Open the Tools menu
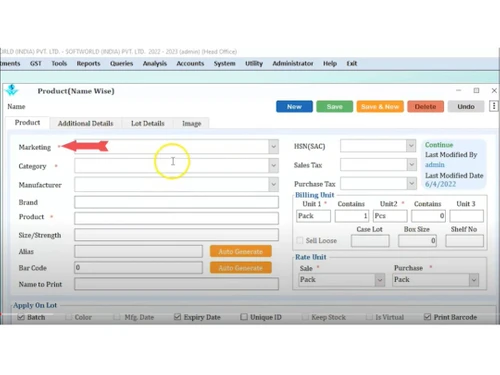 click(59, 63)
